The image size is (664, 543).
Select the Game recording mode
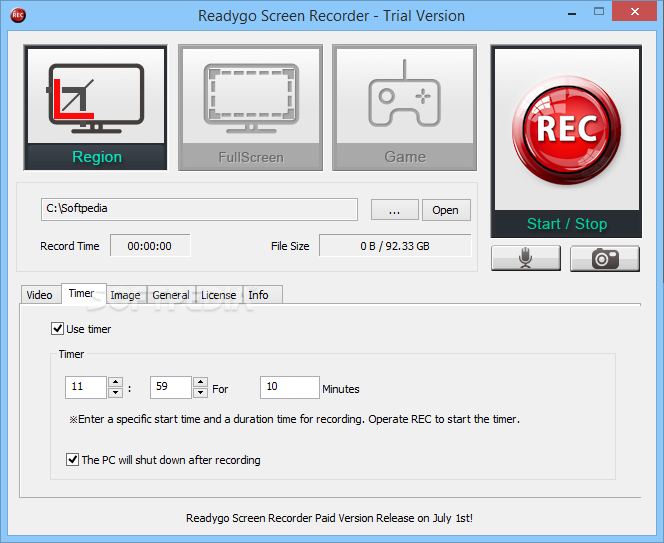(404, 108)
